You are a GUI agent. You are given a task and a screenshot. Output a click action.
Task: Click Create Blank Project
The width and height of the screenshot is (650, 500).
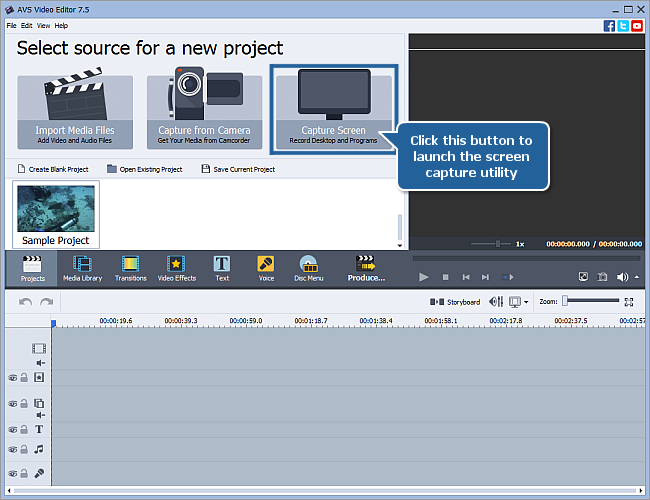click(x=53, y=169)
